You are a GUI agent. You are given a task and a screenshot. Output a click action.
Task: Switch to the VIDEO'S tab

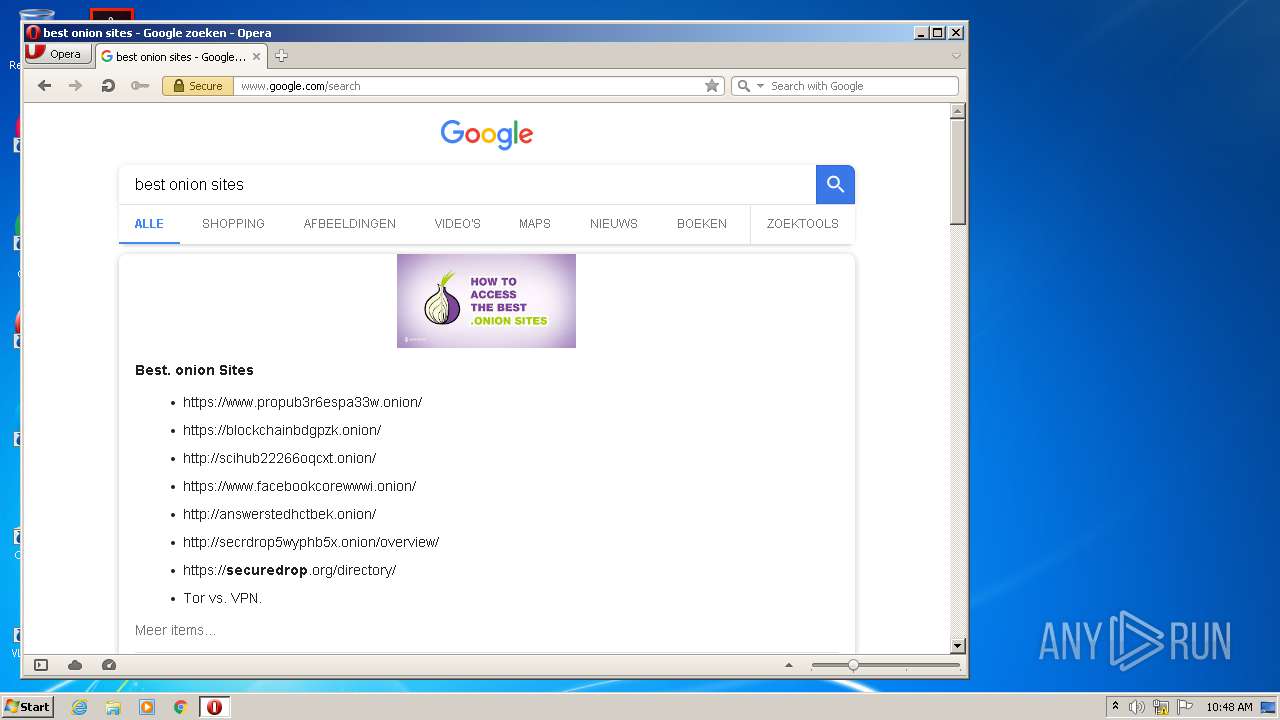(458, 224)
